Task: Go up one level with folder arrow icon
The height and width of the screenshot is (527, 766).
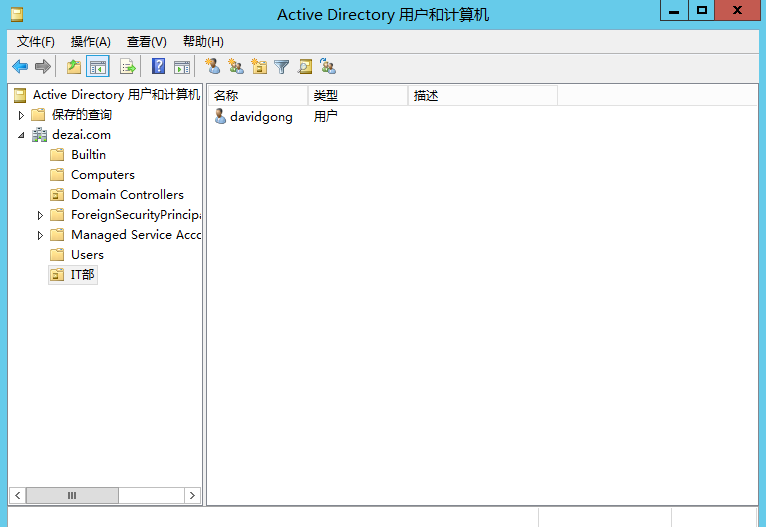Action: coord(74,66)
